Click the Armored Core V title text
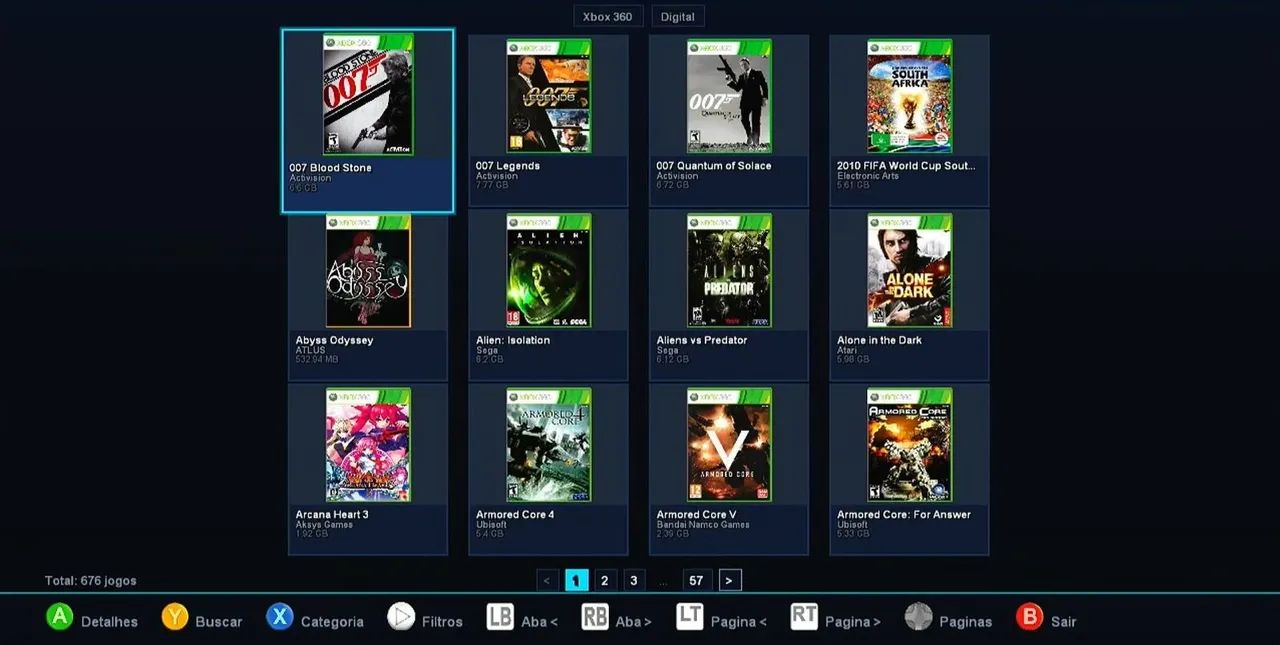1280x645 pixels. [696, 515]
